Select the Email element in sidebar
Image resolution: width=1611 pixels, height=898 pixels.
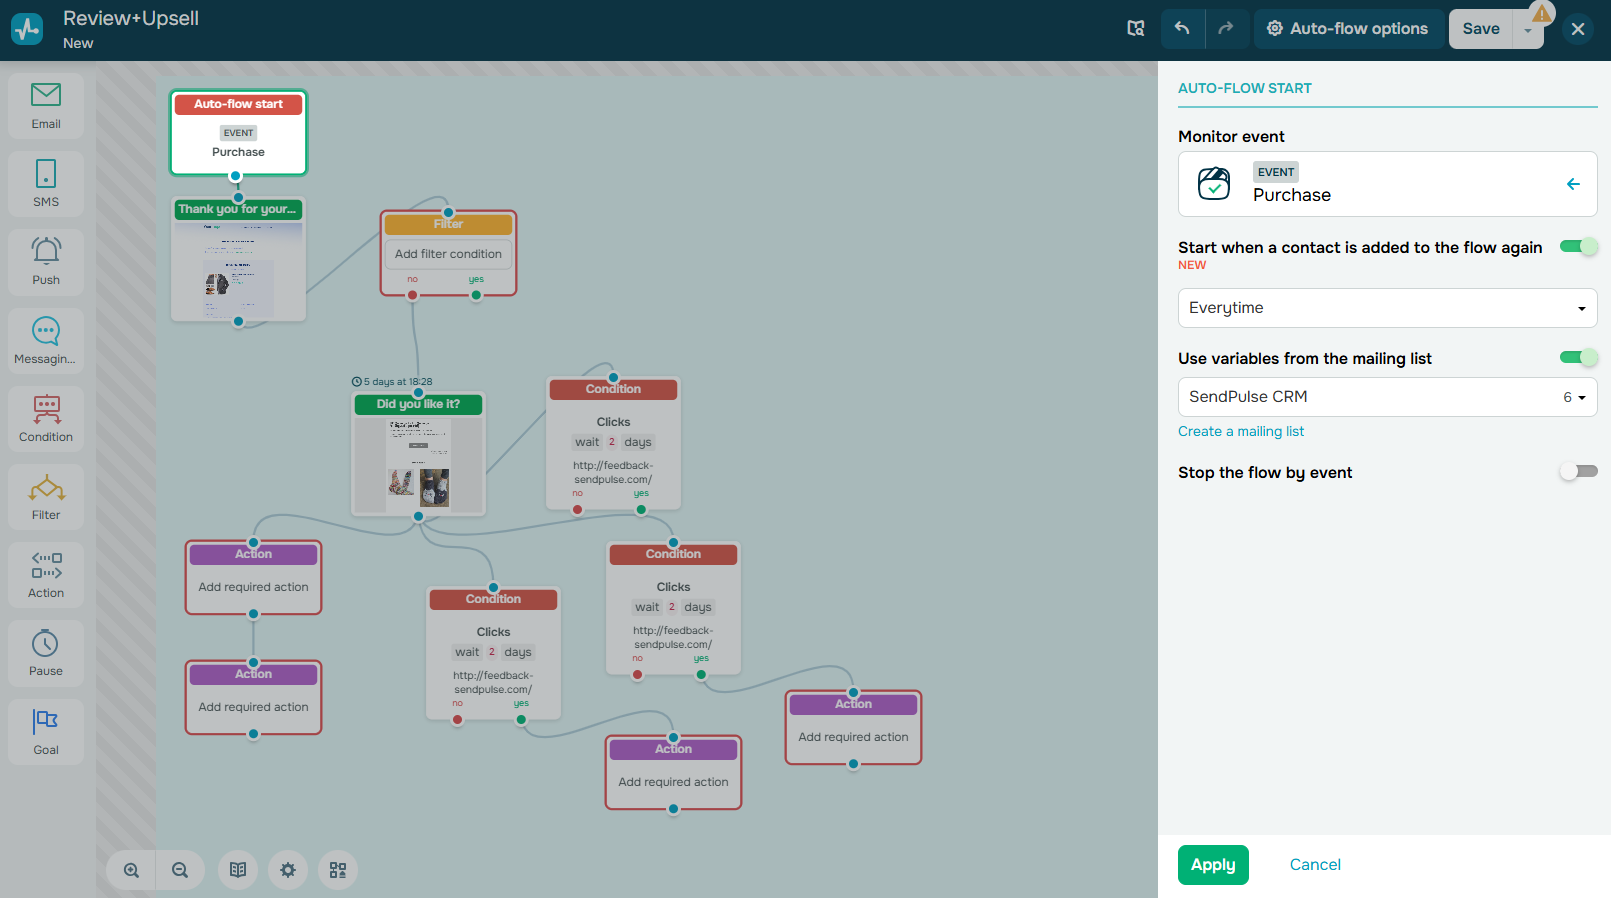[46, 106]
